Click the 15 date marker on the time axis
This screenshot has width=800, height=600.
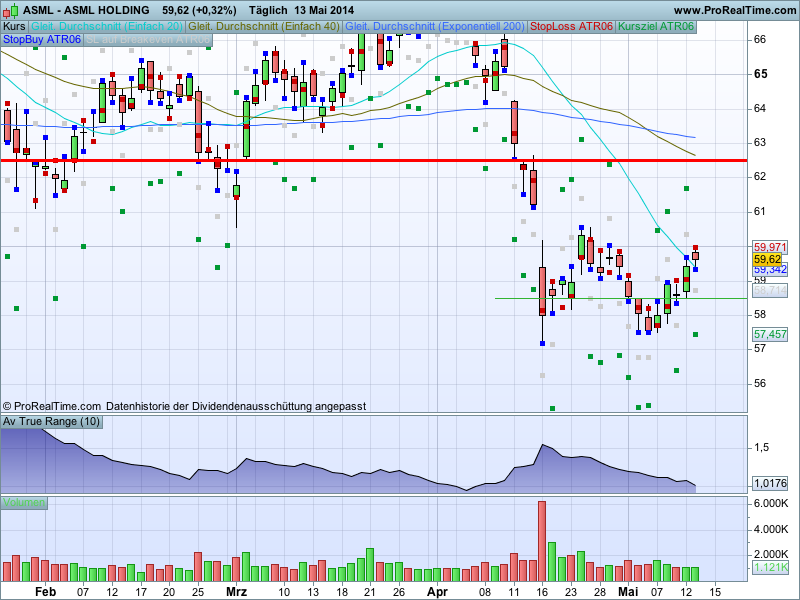point(715,592)
